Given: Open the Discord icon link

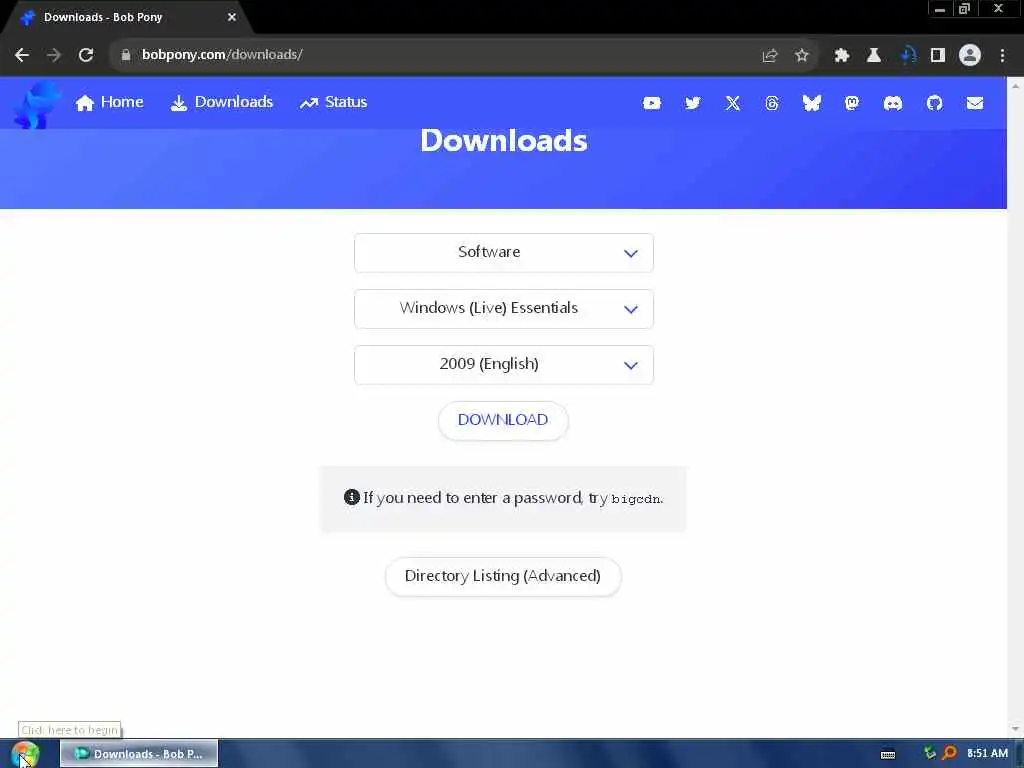Looking at the screenshot, I should [893, 103].
